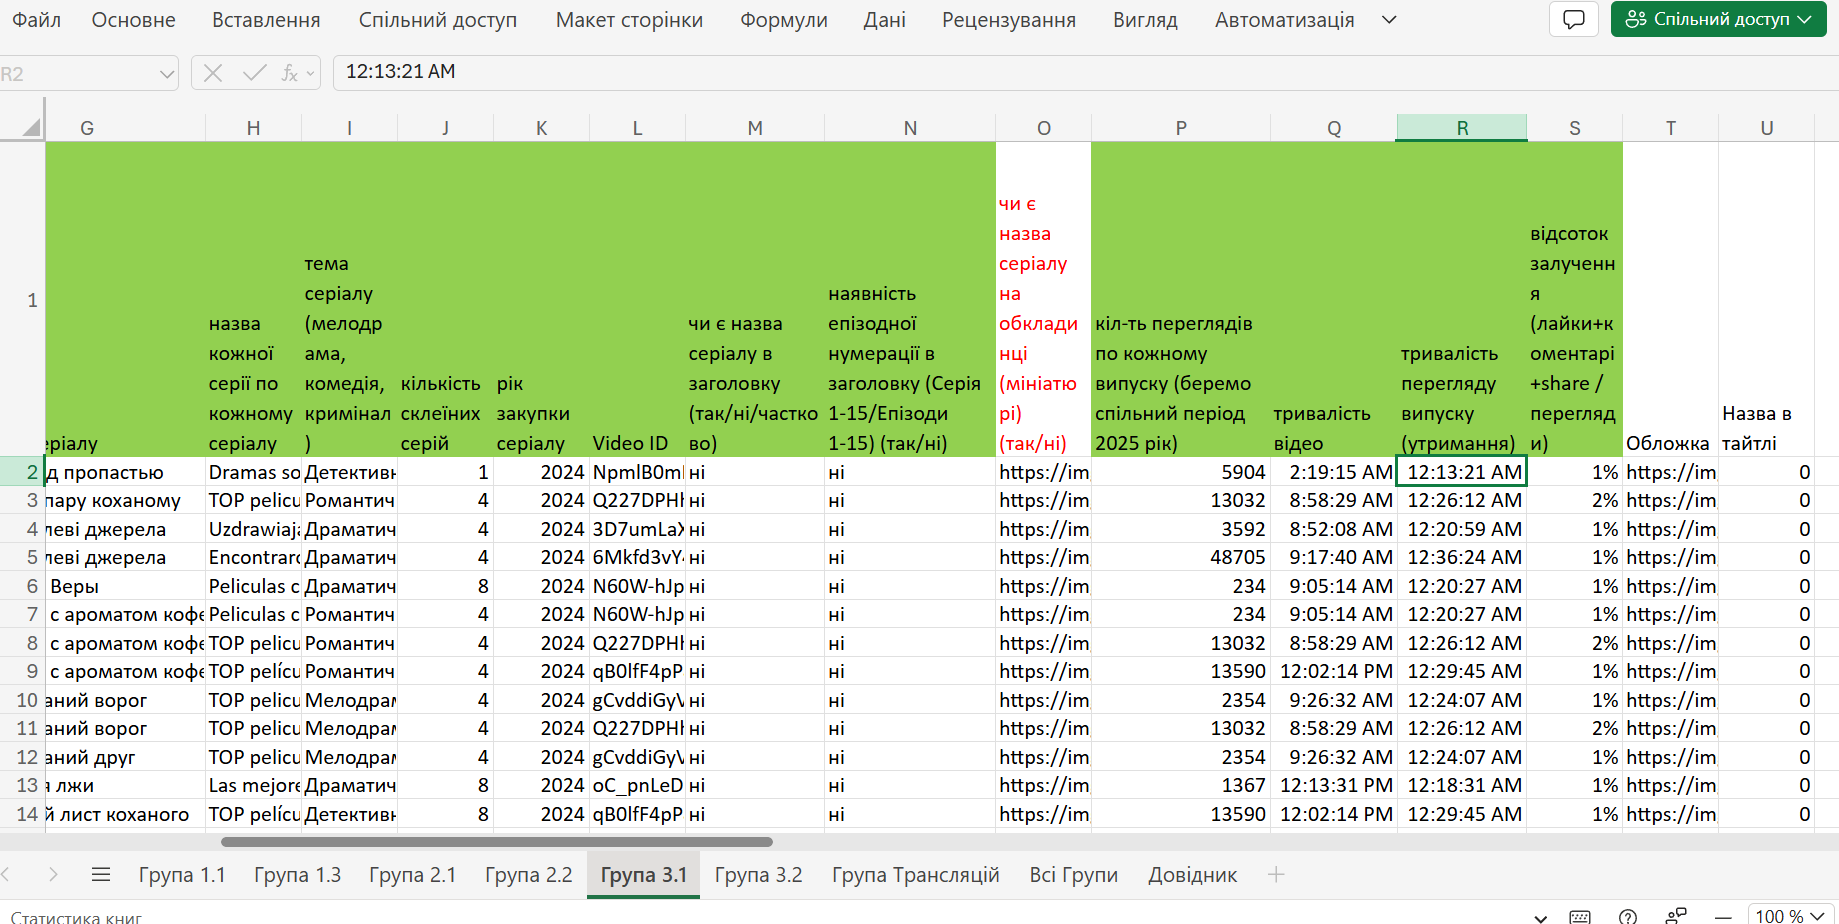1839x924 pixels.
Task: Switch to the Основне ribbon tab
Action: click(133, 20)
